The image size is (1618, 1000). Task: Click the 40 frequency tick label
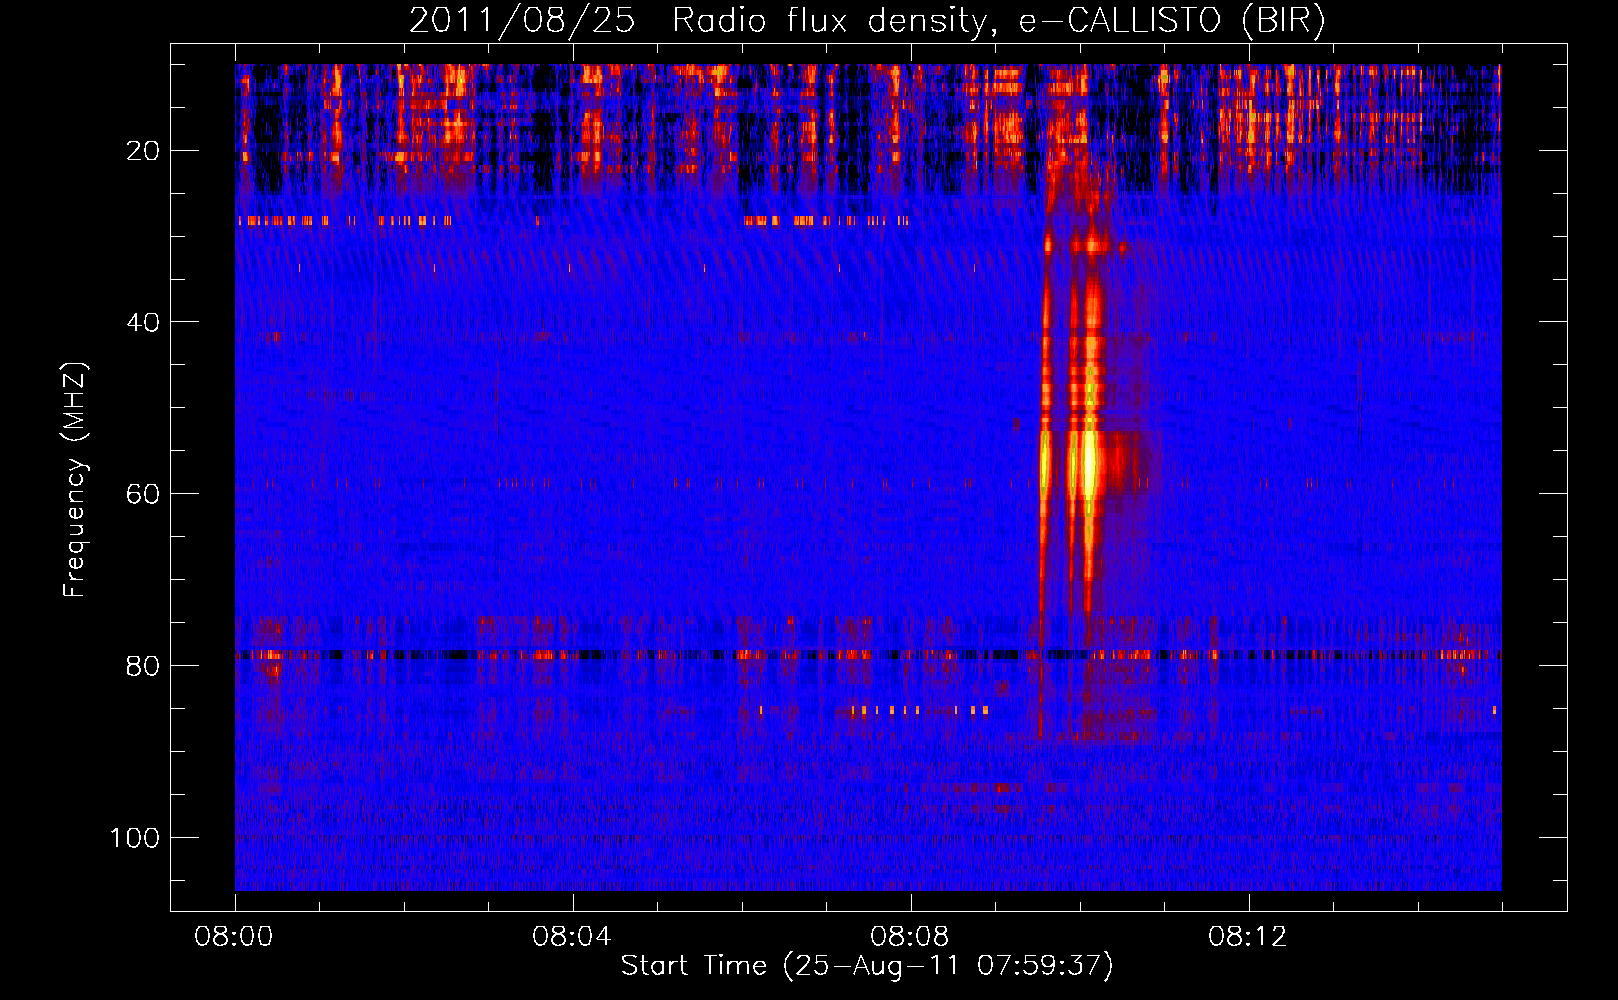[x=143, y=323]
